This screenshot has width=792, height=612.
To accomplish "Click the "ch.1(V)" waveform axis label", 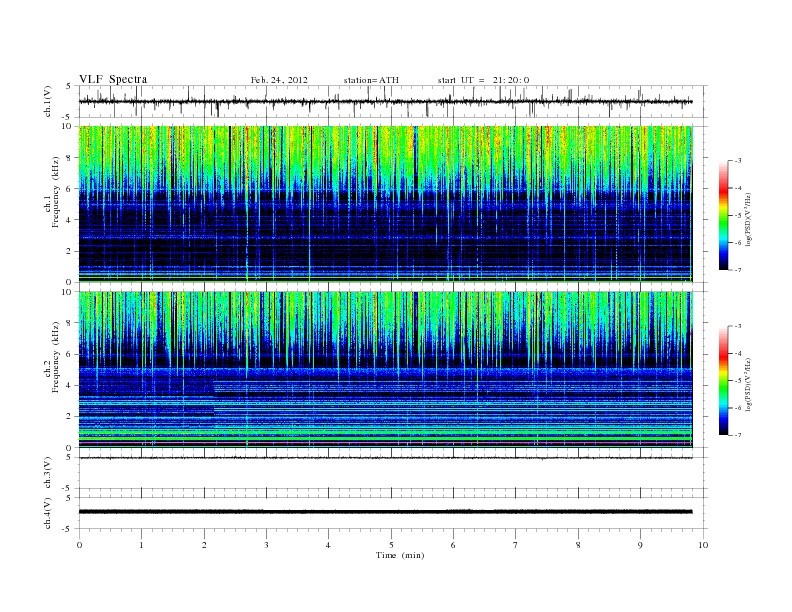I will 47,101.
